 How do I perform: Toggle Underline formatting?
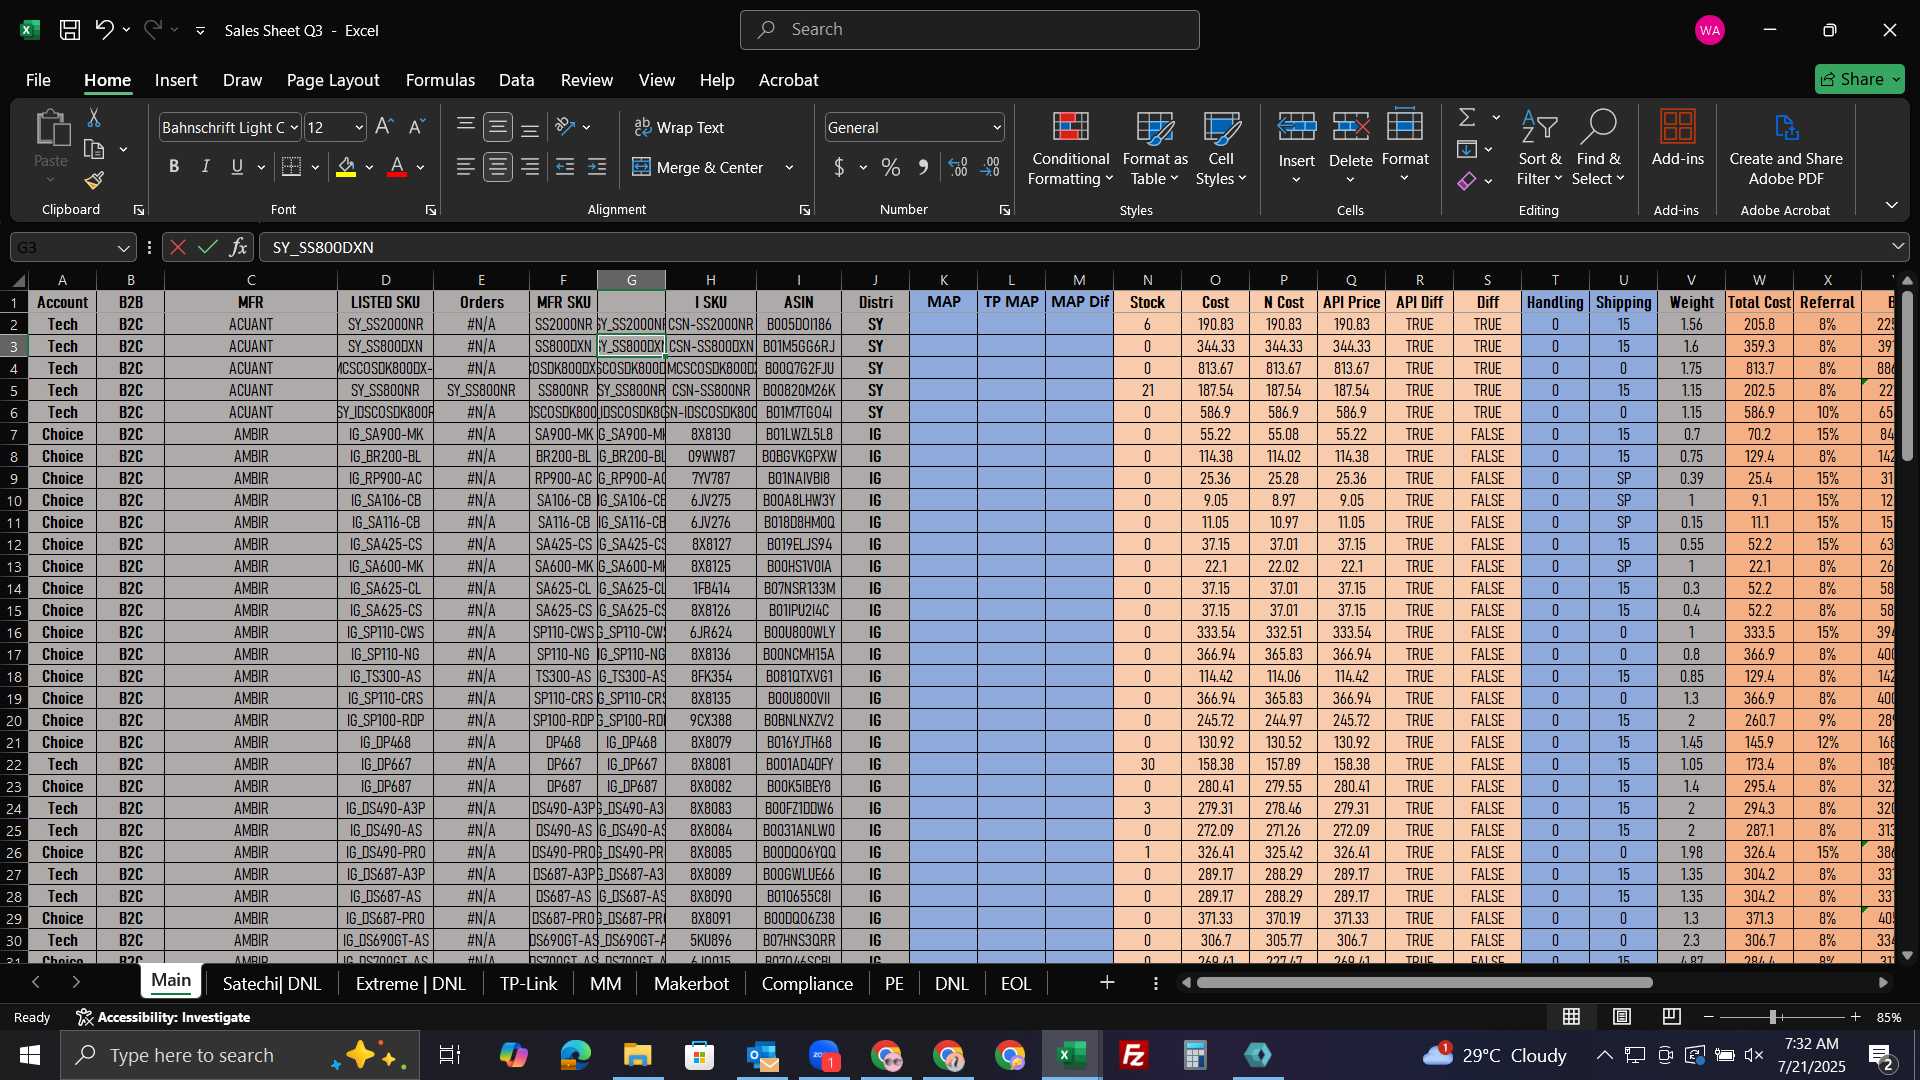(x=237, y=167)
